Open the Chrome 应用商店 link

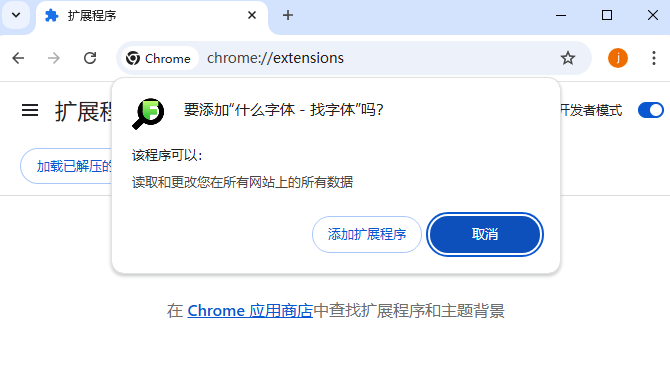(250, 310)
